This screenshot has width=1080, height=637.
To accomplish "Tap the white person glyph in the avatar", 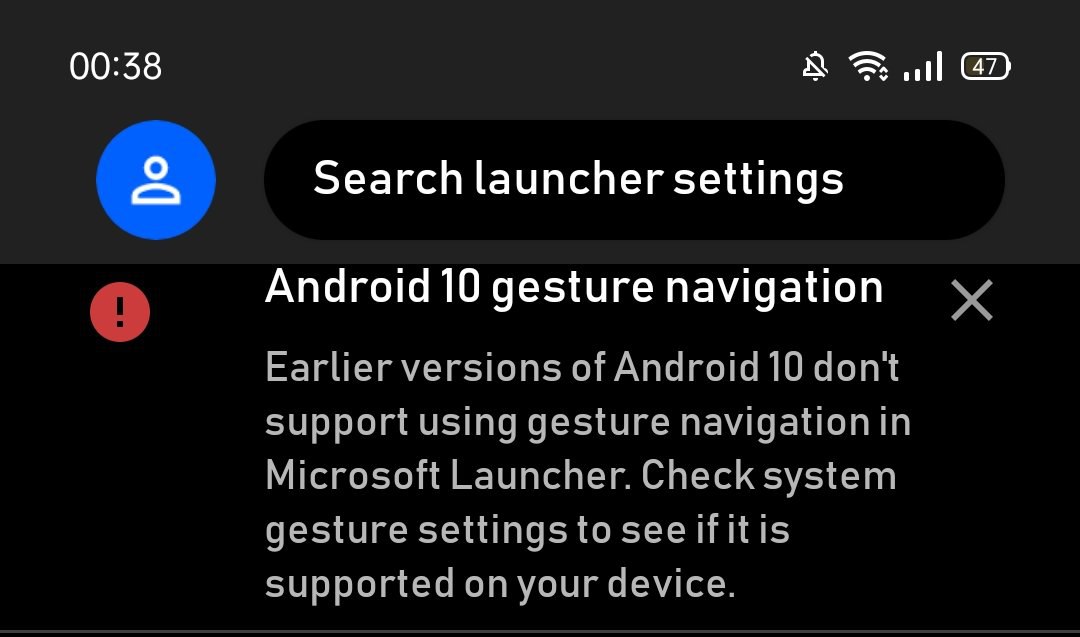I will pyautogui.click(x=156, y=180).
